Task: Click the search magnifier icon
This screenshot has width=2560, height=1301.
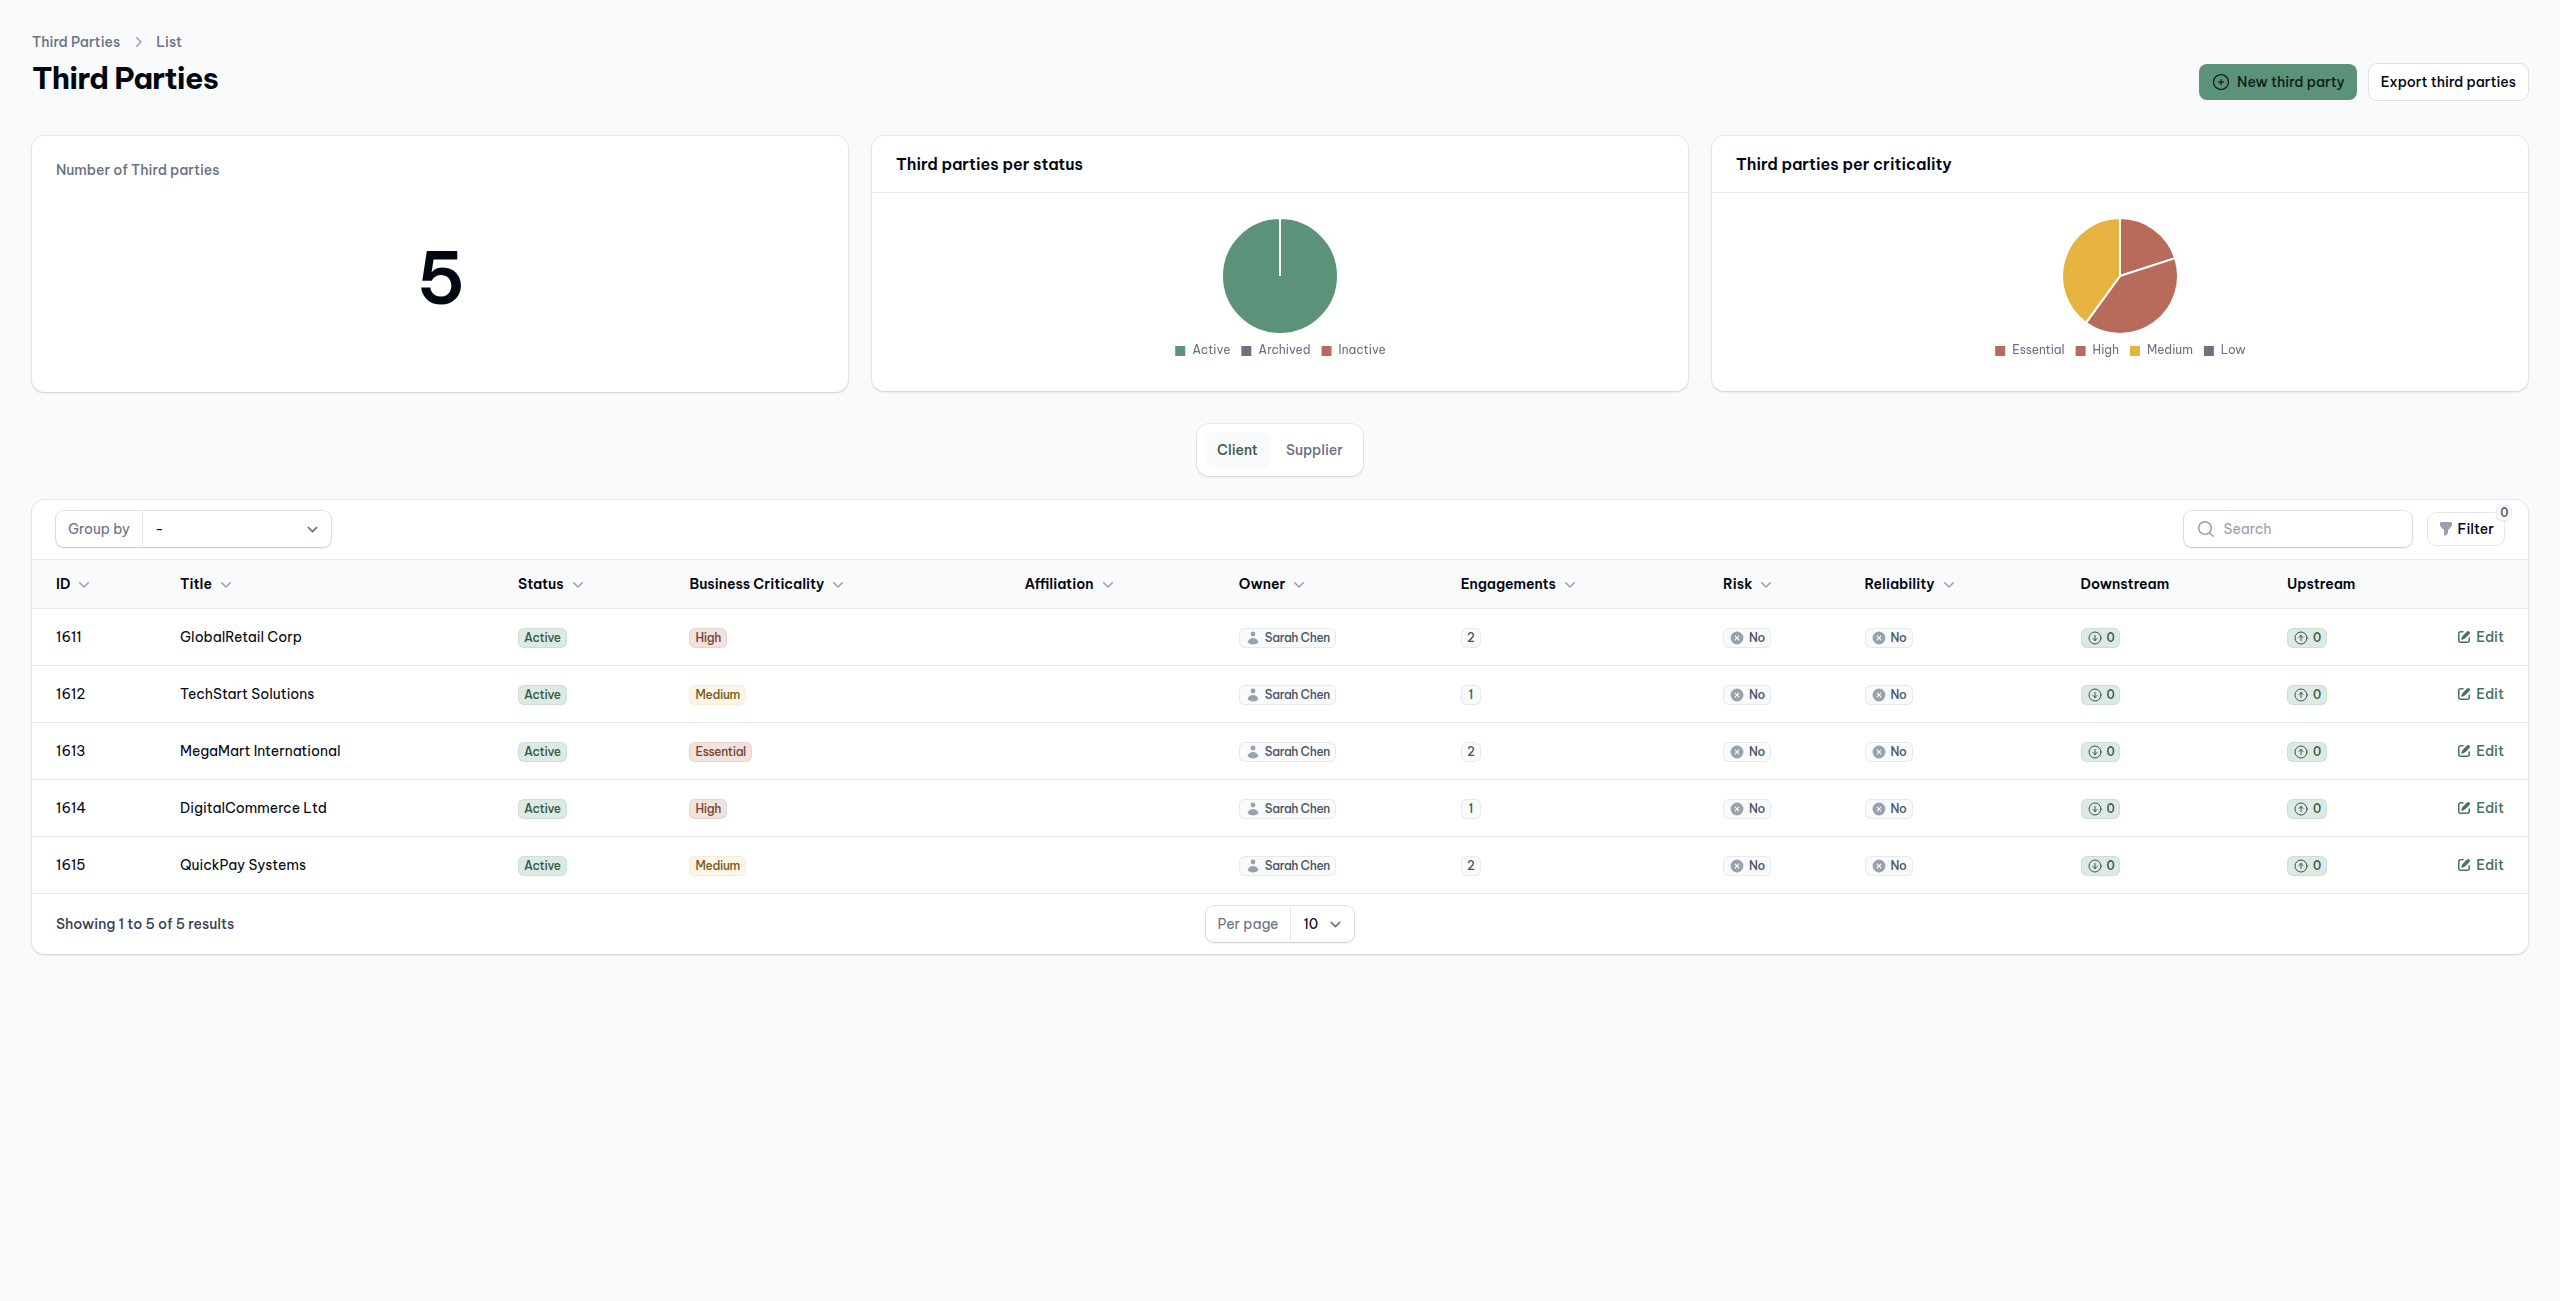Action: click(x=2205, y=529)
